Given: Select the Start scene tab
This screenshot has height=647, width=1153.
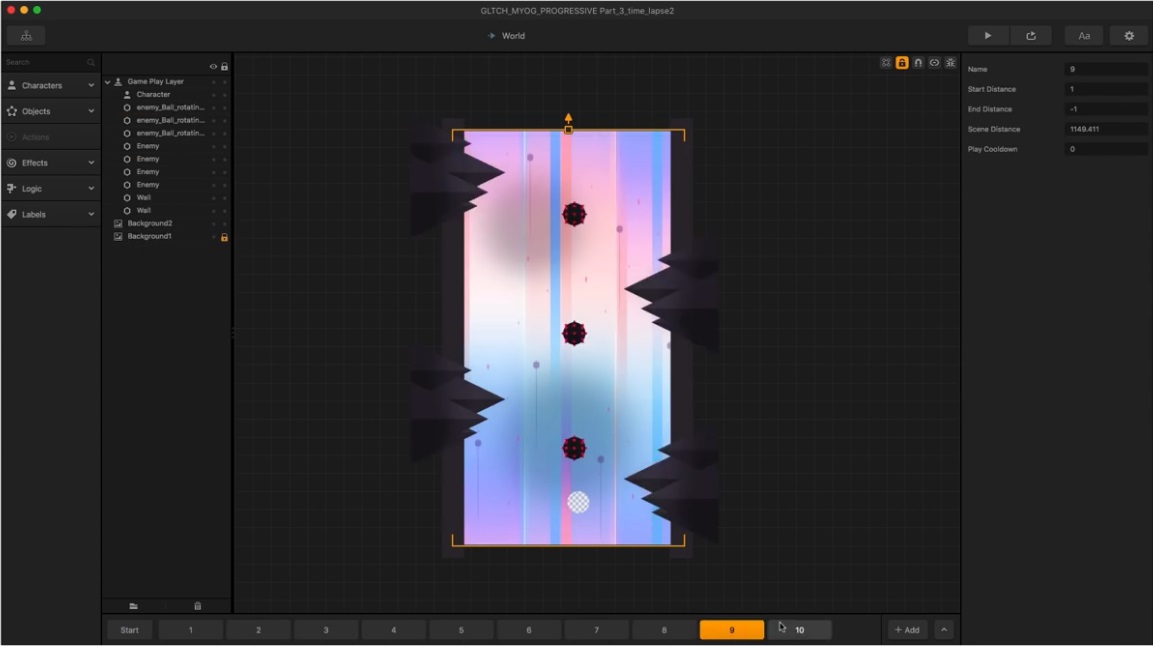Looking at the screenshot, I should (x=129, y=630).
